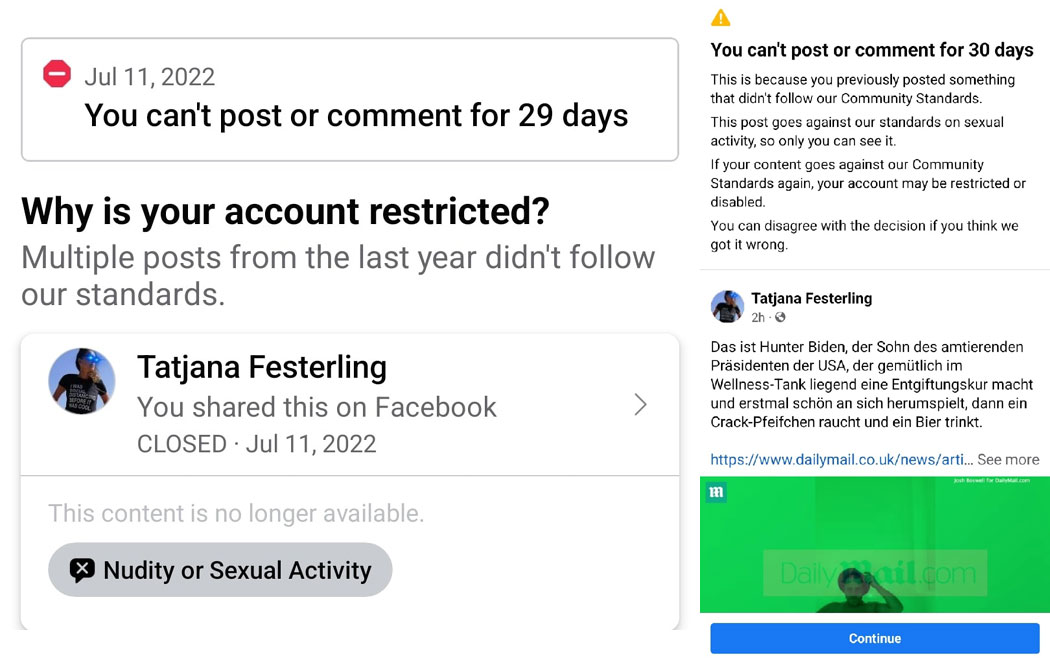Expand the post with See more
The image size is (1050, 660).
coord(1008,459)
